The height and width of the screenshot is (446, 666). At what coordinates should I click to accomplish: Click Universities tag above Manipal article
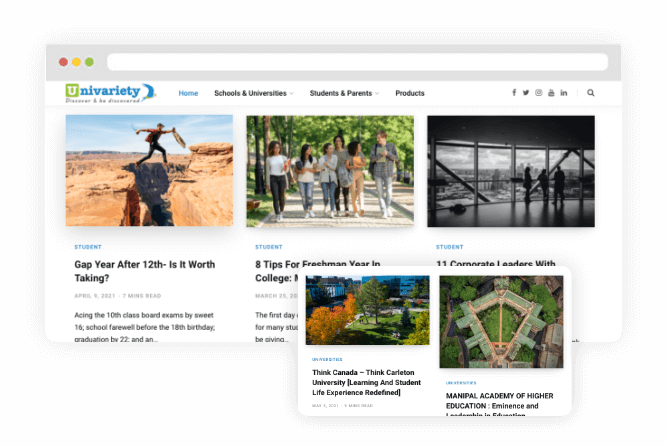461,383
